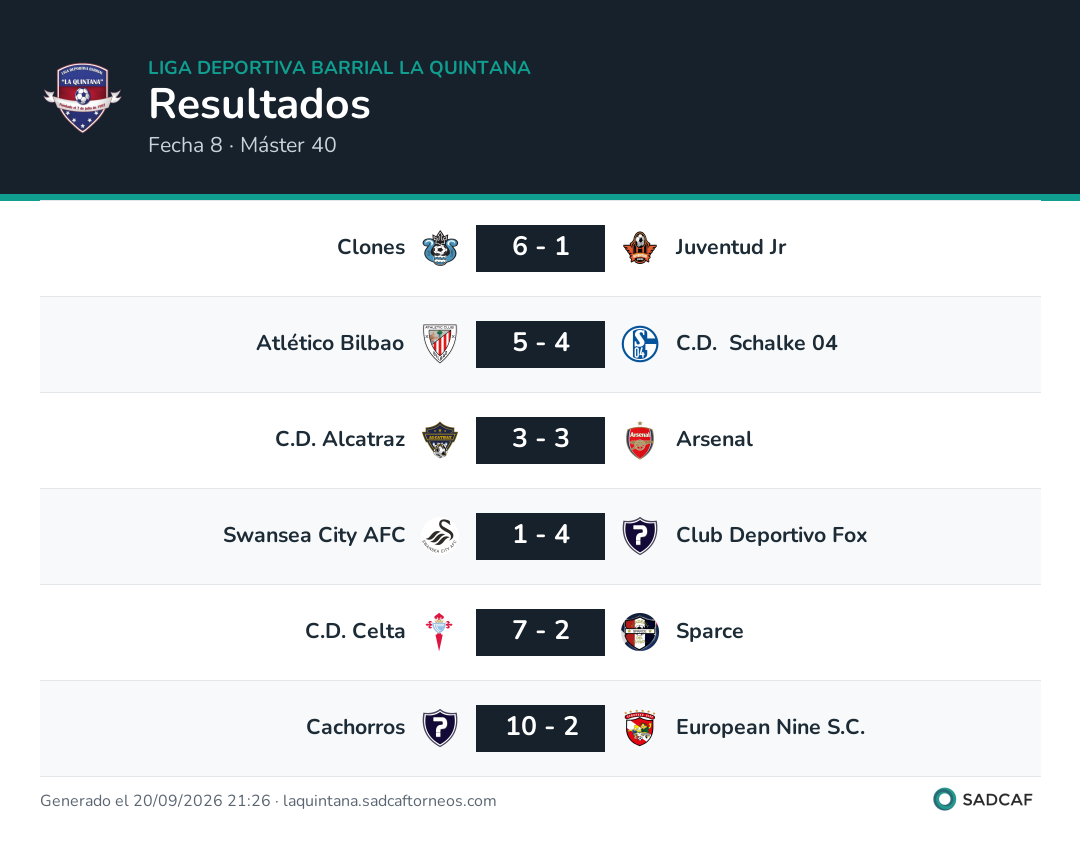This screenshot has width=1080, height=852.
Task: Click the C.D. Alcatraz badge
Action: tap(440, 440)
